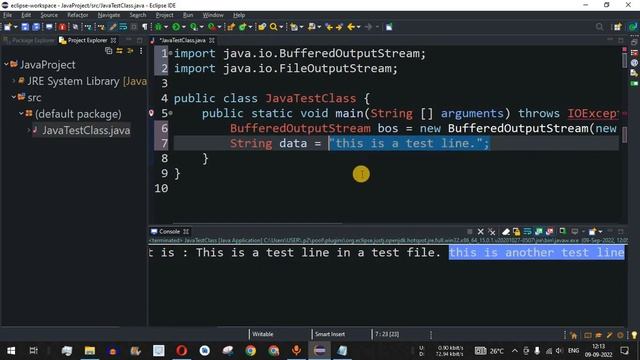This screenshot has width=640, height=360.
Task: Click the Tip of the Day lightbulb
Action: pyautogui.click(x=634, y=335)
